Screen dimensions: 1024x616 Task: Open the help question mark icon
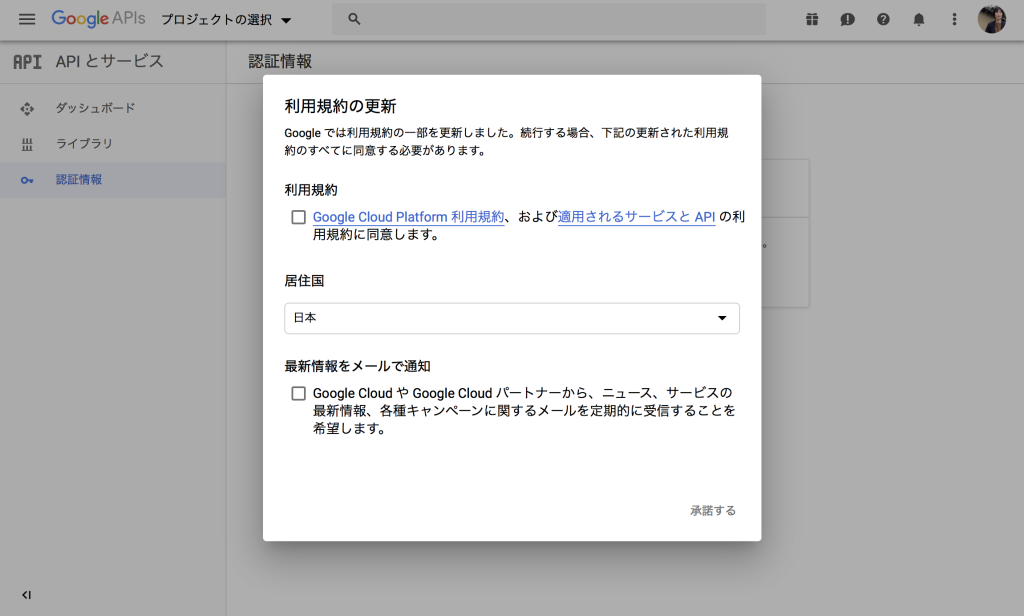click(883, 19)
